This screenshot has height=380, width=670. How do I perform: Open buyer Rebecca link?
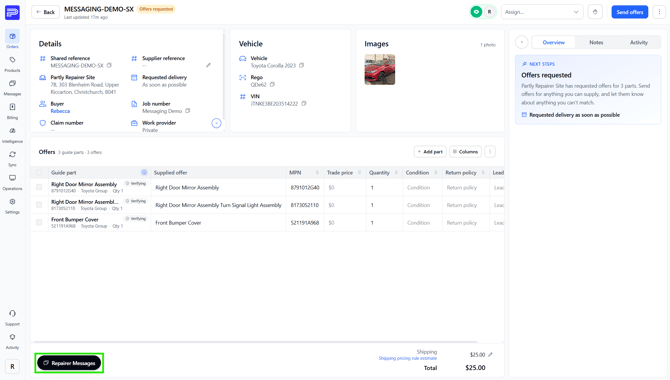click(60, 111)
